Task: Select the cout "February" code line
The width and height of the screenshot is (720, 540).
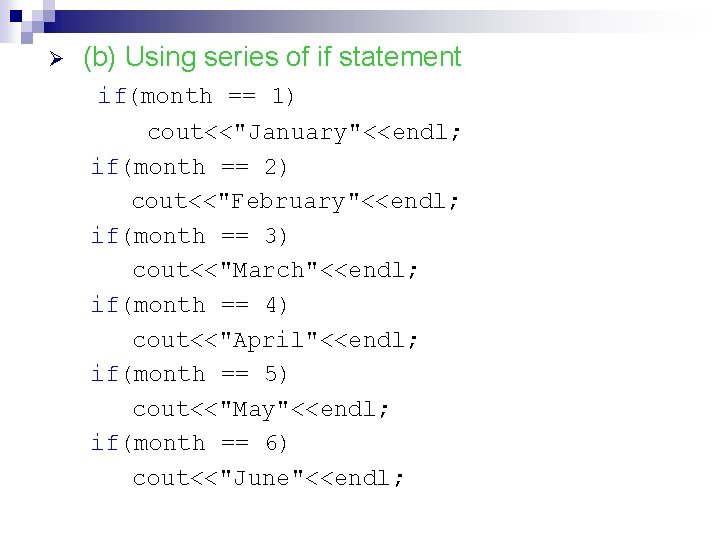Action: (x=296, y=201)
